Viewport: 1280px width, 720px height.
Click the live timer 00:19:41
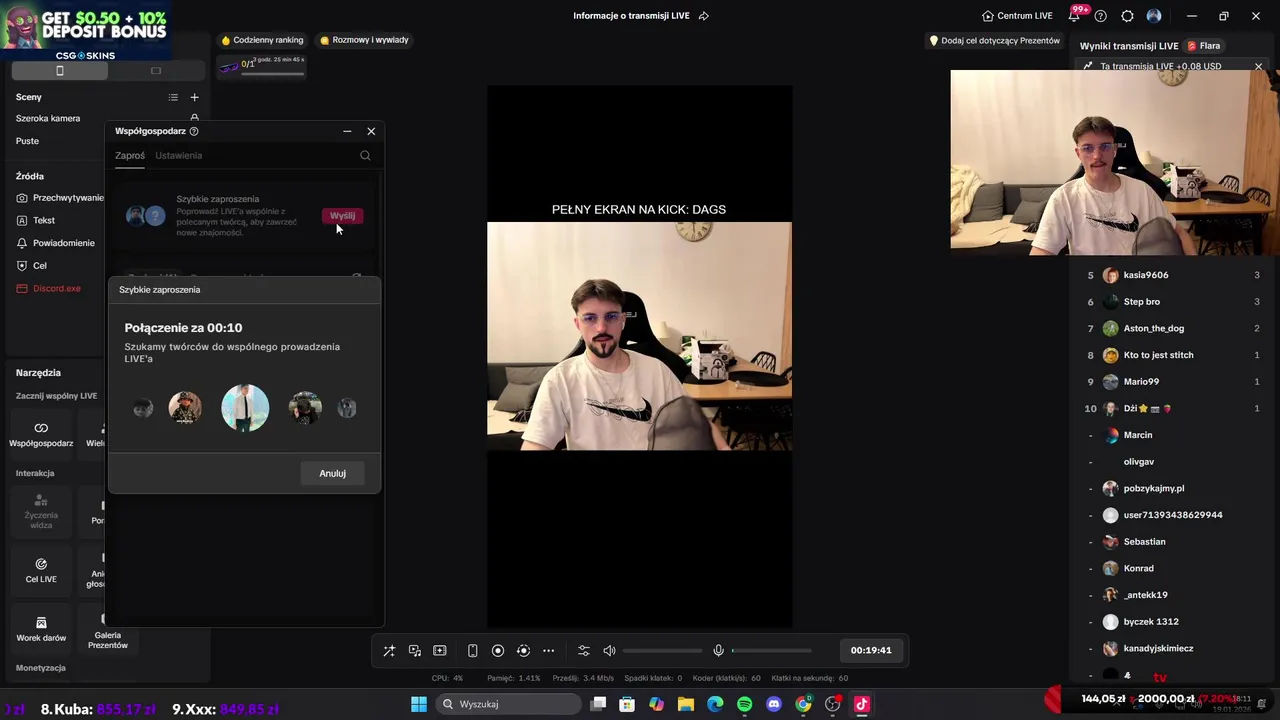coord(871,650)
